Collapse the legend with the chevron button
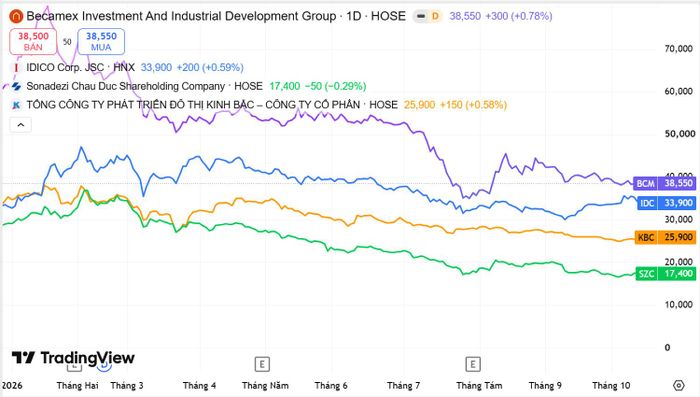The width and height of the screenshot is (700, 397). [21, 125]
